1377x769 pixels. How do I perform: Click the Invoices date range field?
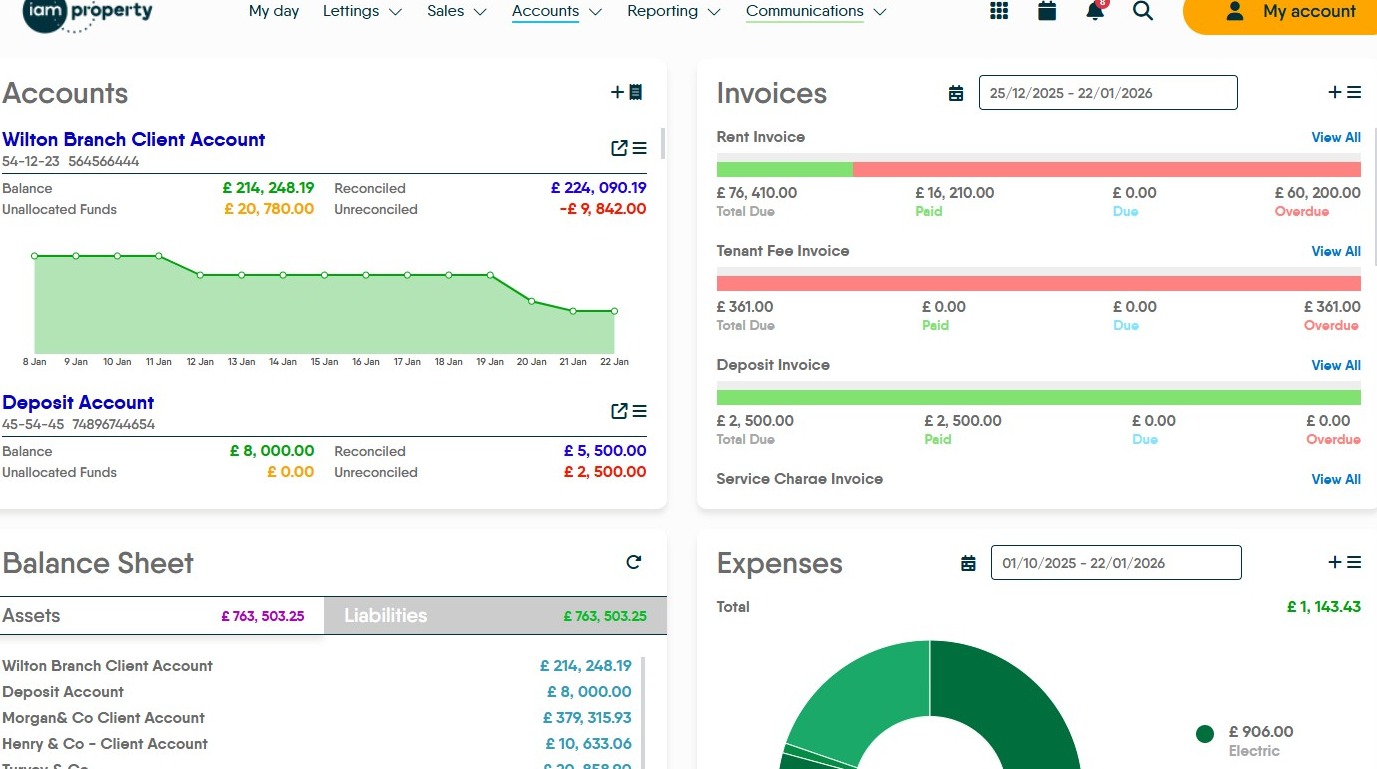click(1108, 93)
